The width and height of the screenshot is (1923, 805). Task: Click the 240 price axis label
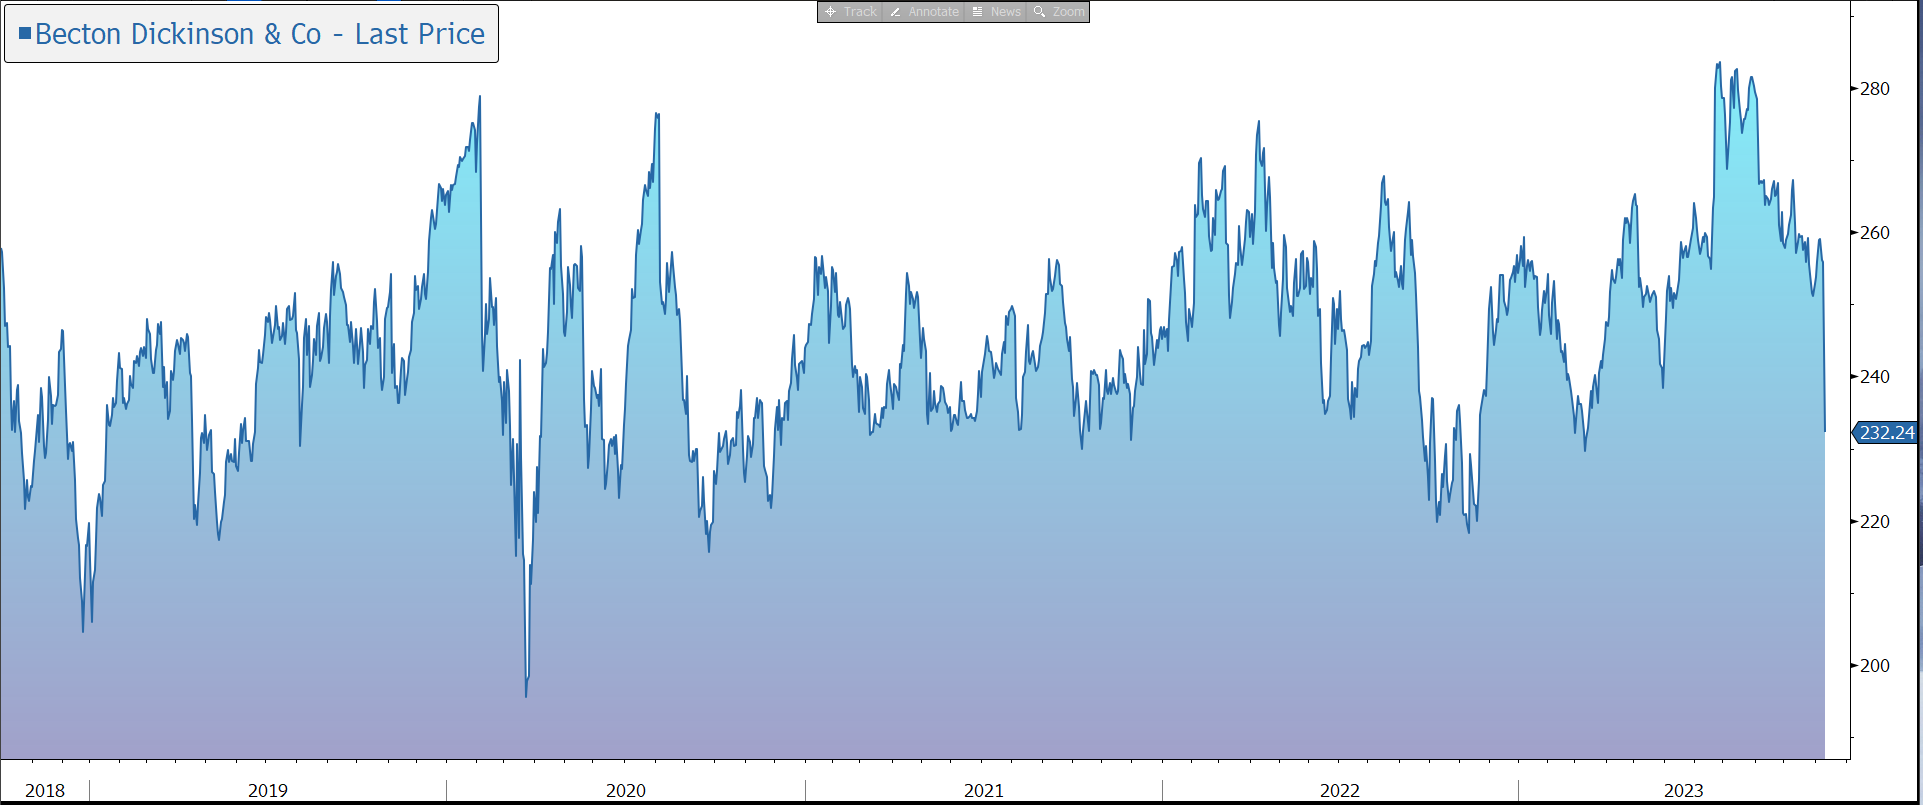click(1875, 377)
